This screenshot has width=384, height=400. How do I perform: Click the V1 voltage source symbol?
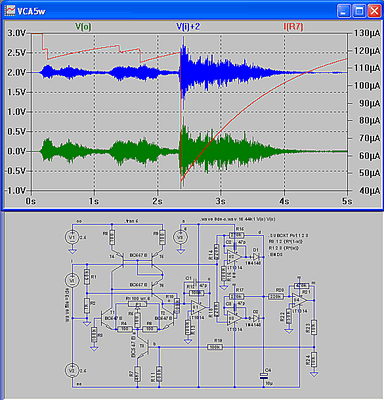[71, 237]
